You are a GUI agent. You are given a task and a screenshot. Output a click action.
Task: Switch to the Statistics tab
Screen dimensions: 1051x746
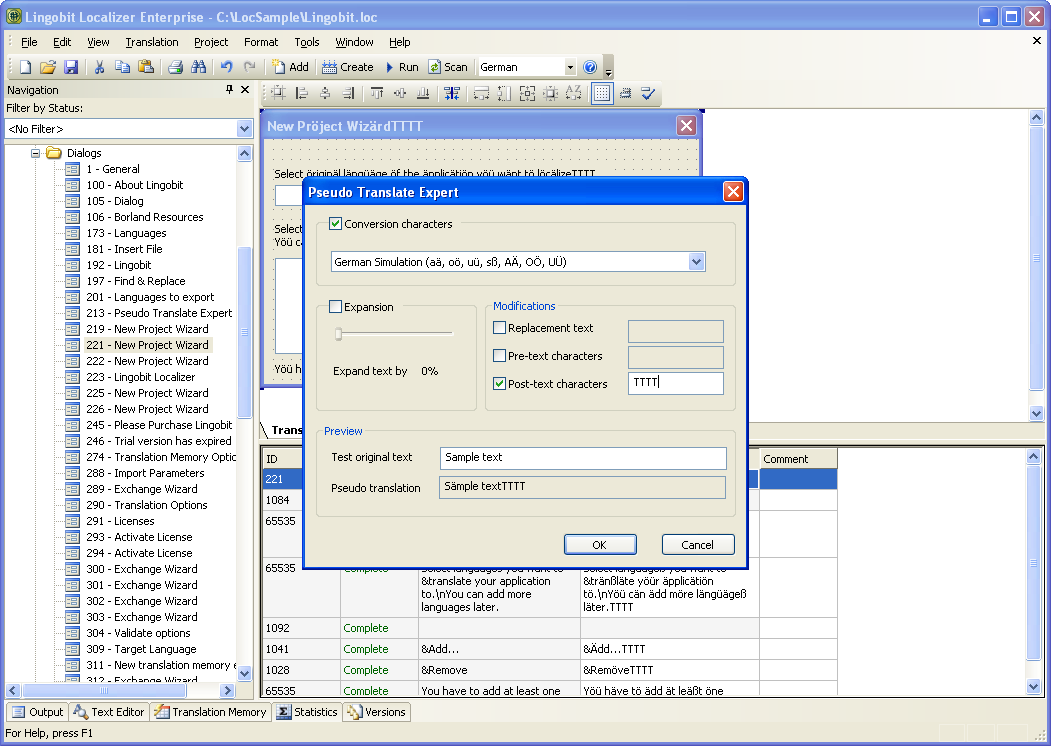tap(307, 712)
